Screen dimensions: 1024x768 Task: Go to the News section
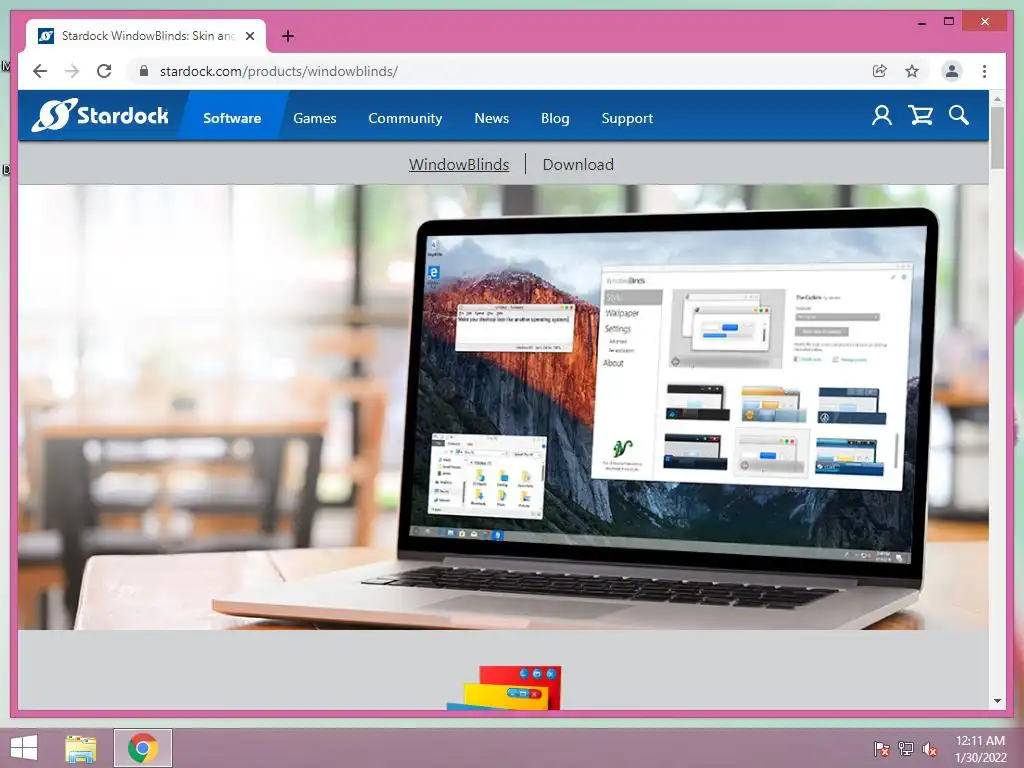[492, 118]
